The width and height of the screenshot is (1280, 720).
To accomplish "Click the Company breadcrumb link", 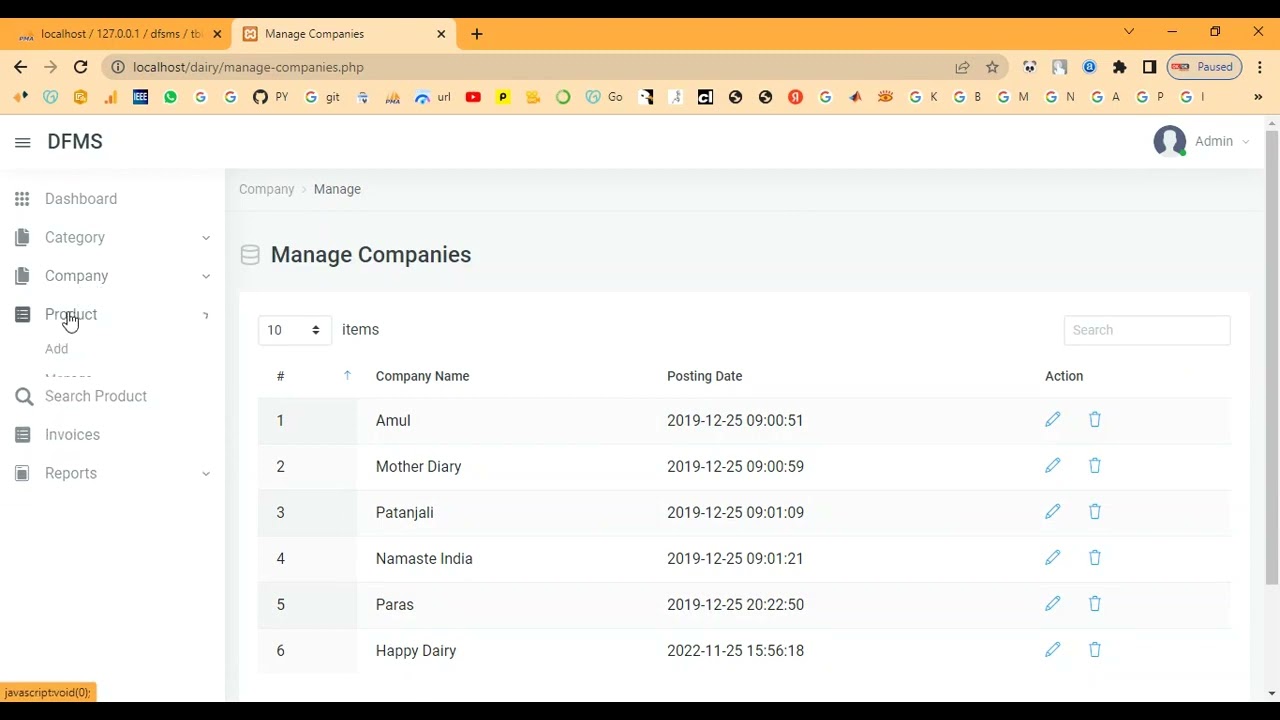I will click(266, 189).
